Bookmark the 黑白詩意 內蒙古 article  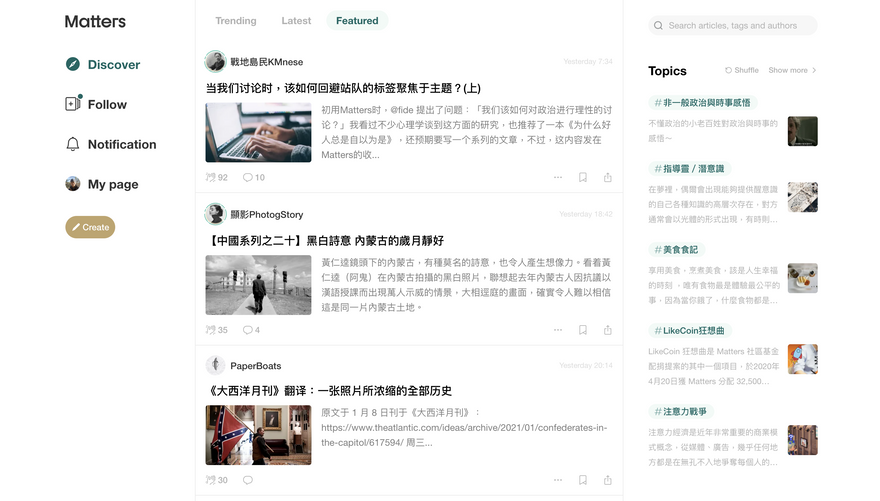(583, 330)
